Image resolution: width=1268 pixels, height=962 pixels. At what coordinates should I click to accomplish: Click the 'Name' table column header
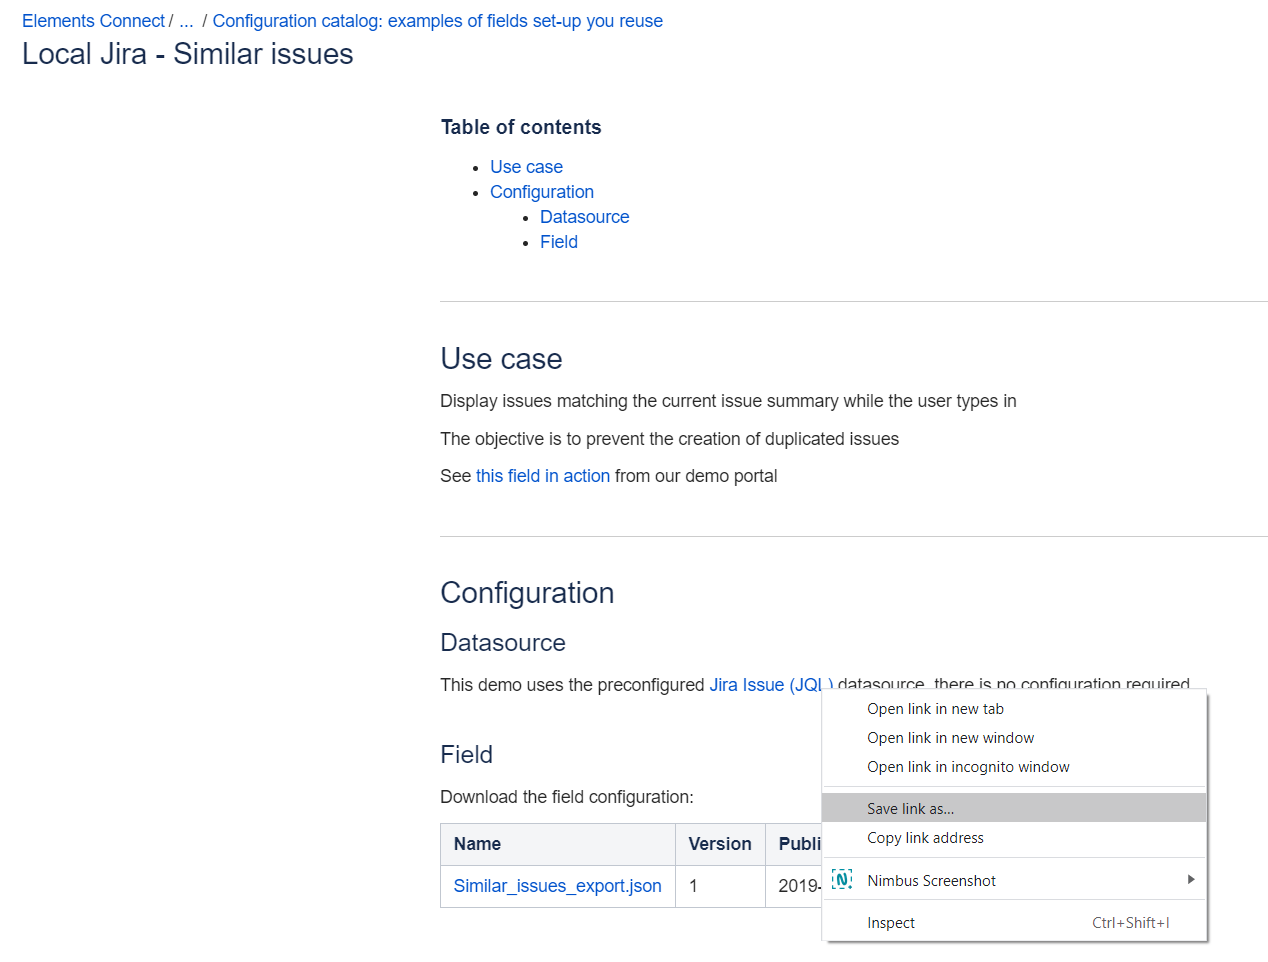tap(477, 844)
